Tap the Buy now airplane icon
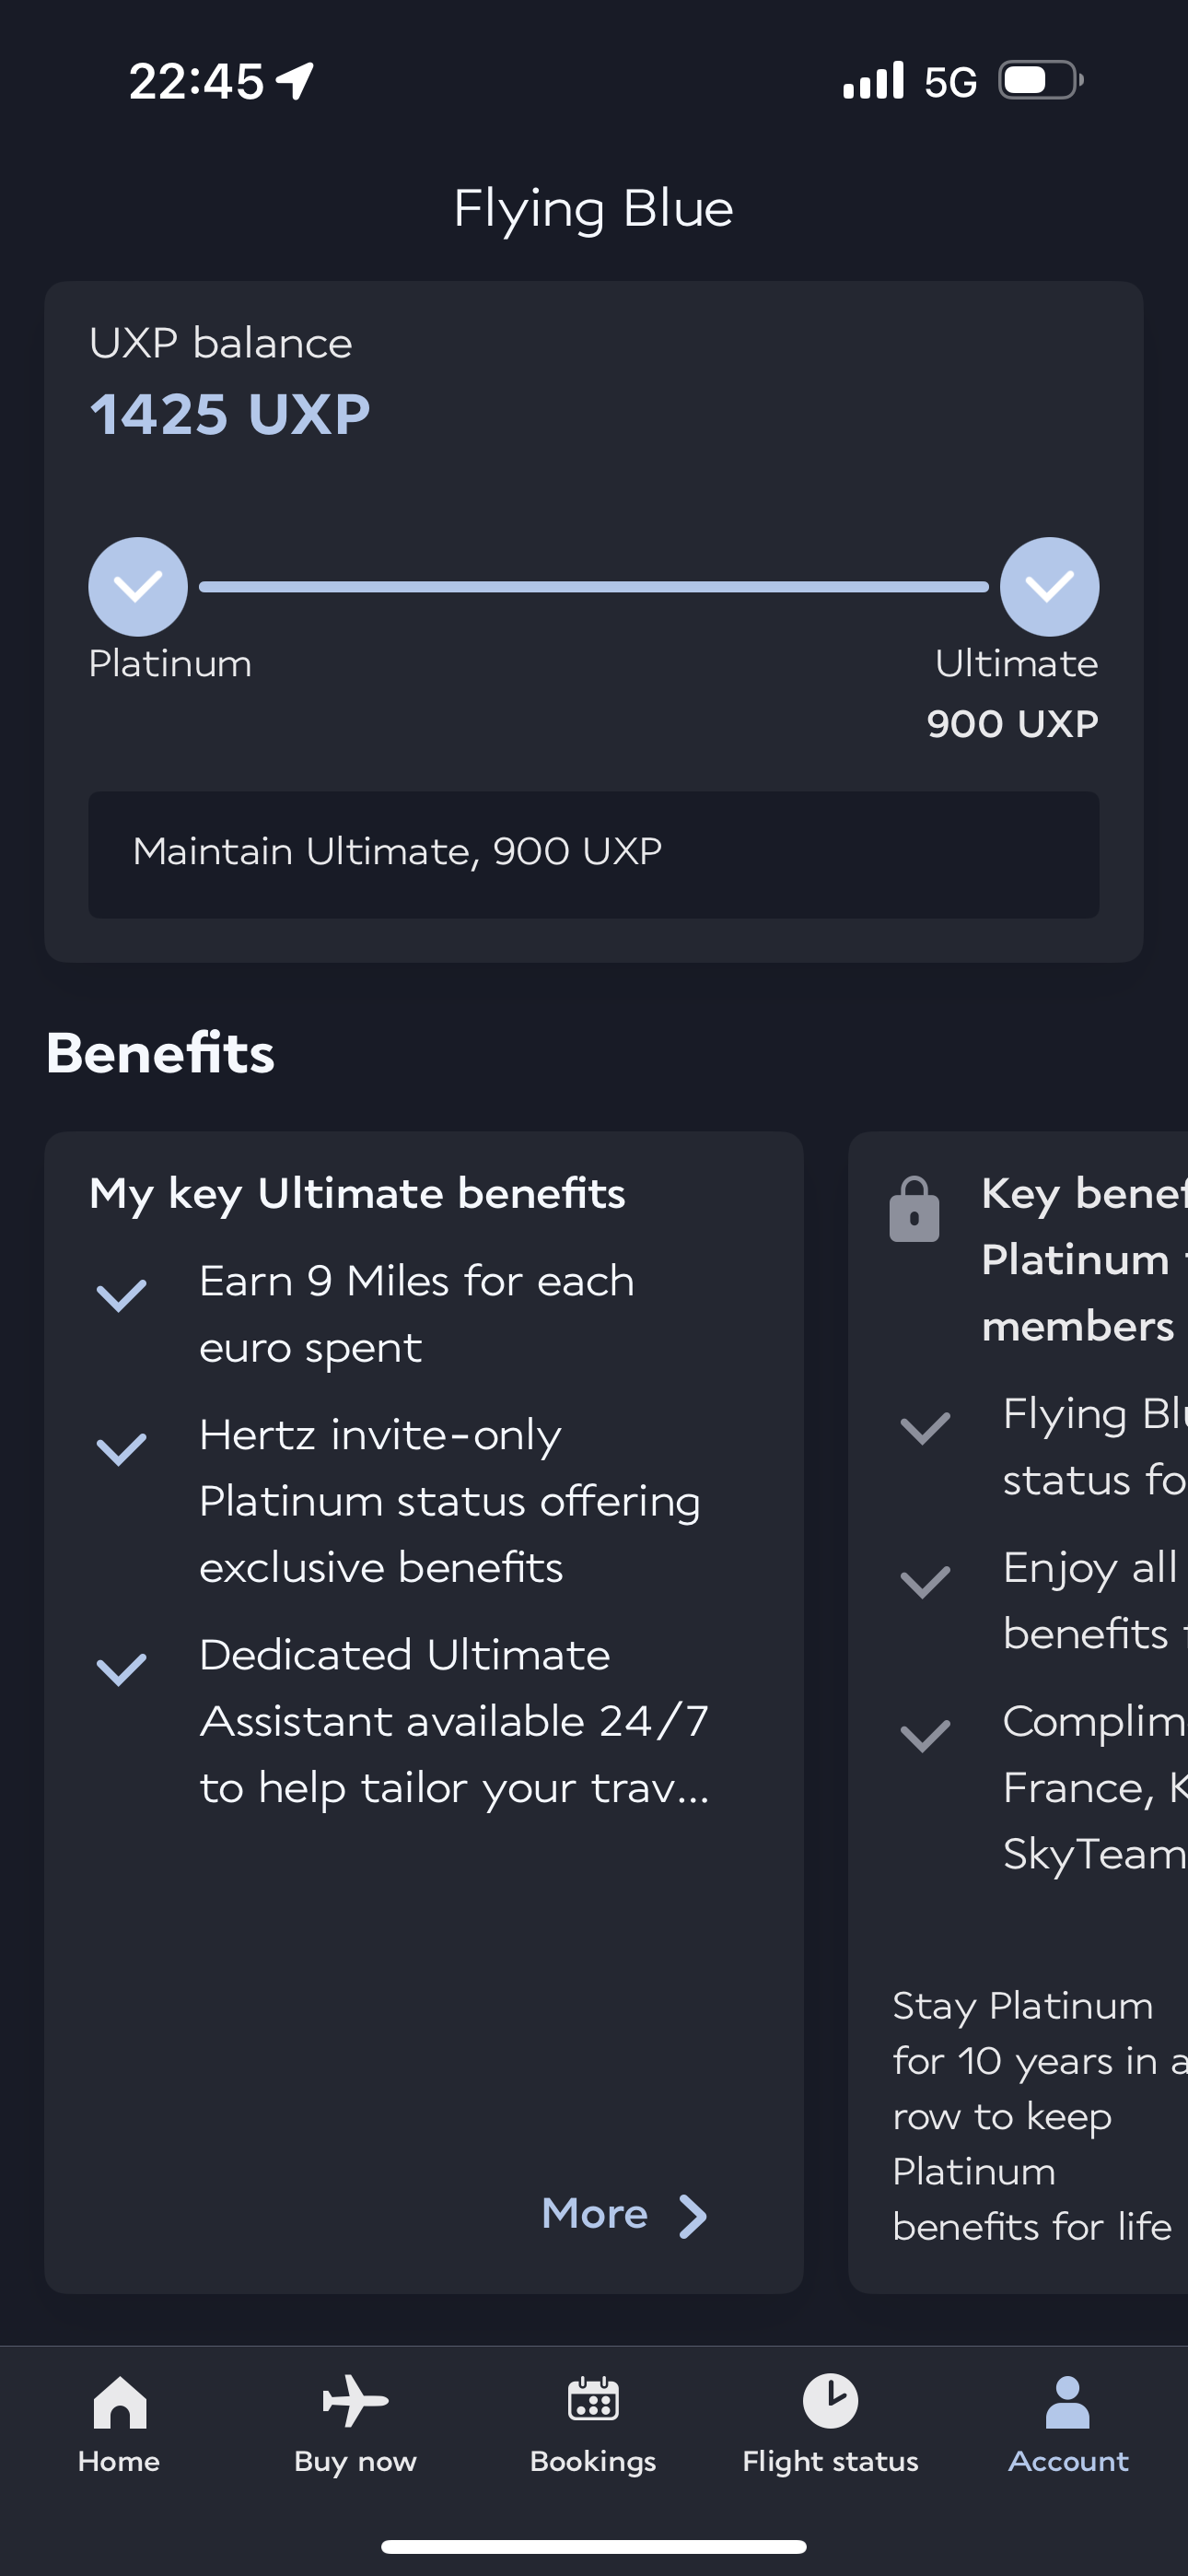Image resolution: width=1188 pixels, height=2576 pixels. click(355, 2400)
